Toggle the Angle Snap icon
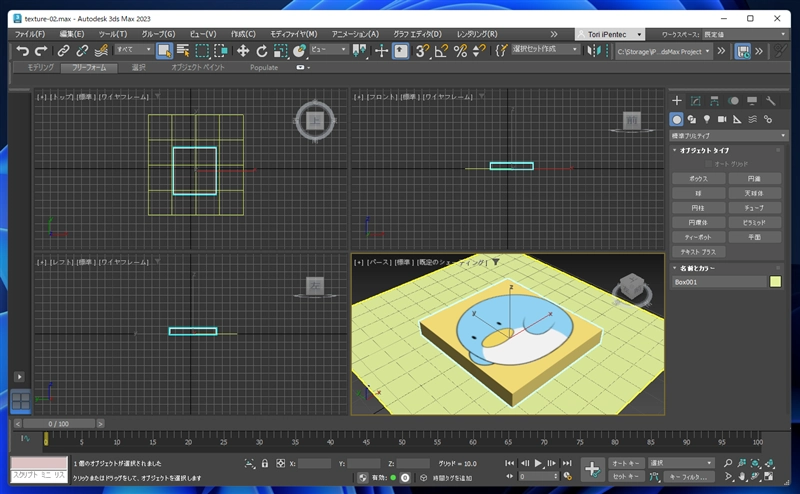800x494 pixels. tap(441, 51)
